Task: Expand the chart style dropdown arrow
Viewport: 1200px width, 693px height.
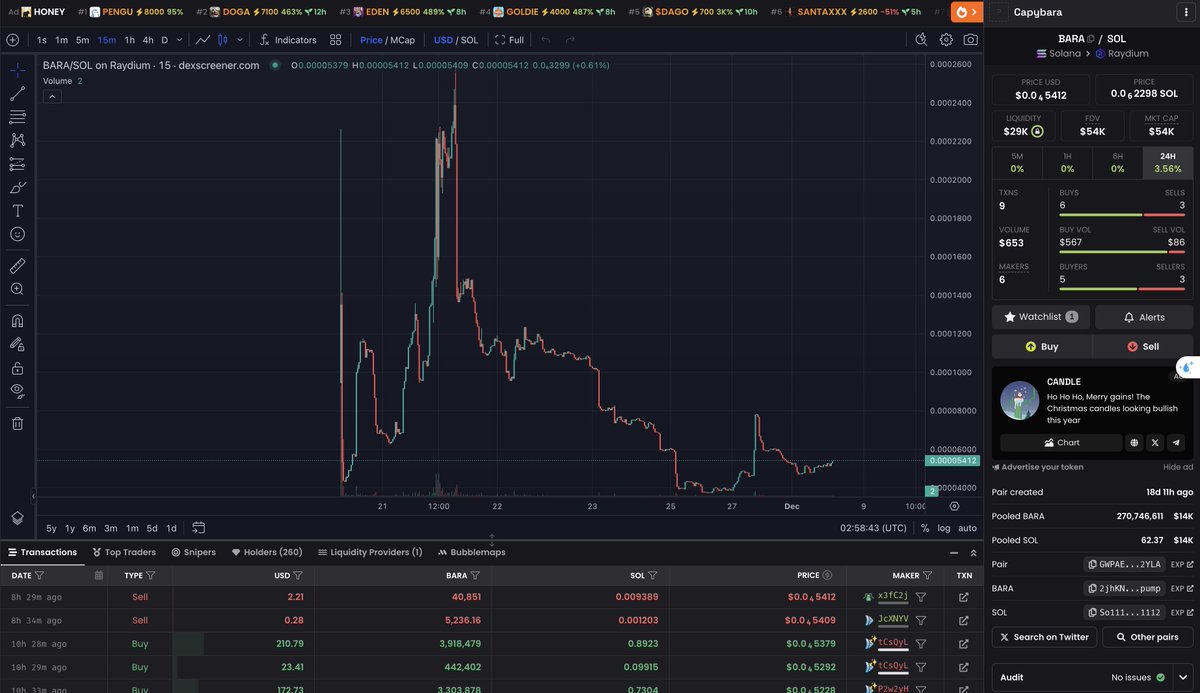Action: pyautogui.click(x=240, y=40)
